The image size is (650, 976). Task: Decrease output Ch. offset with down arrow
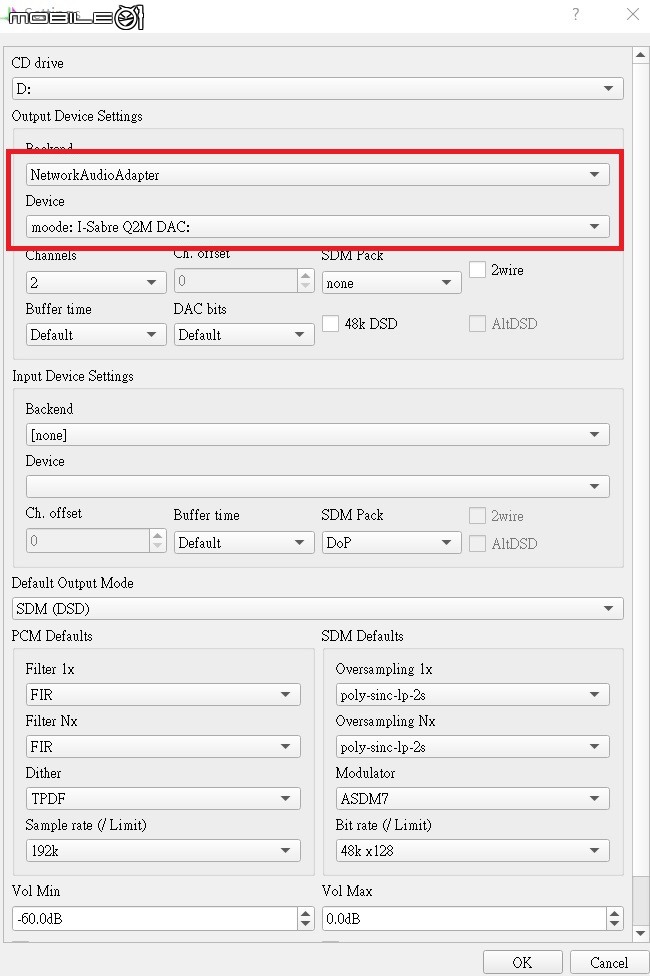click(x=306, y=286)
